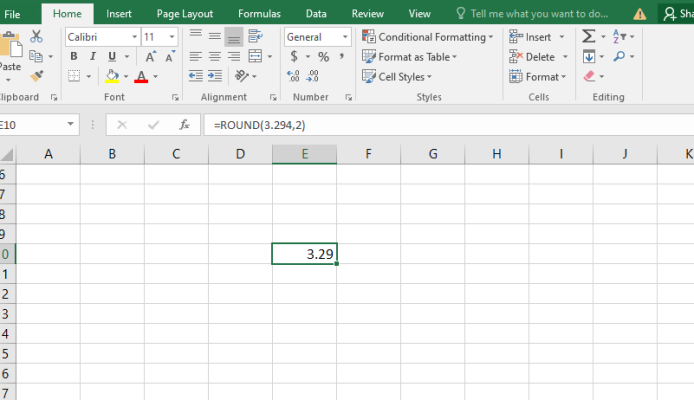Click AutoSum sigma icon
The width and height of the screenshot is (694, 400).
[589, 36]
